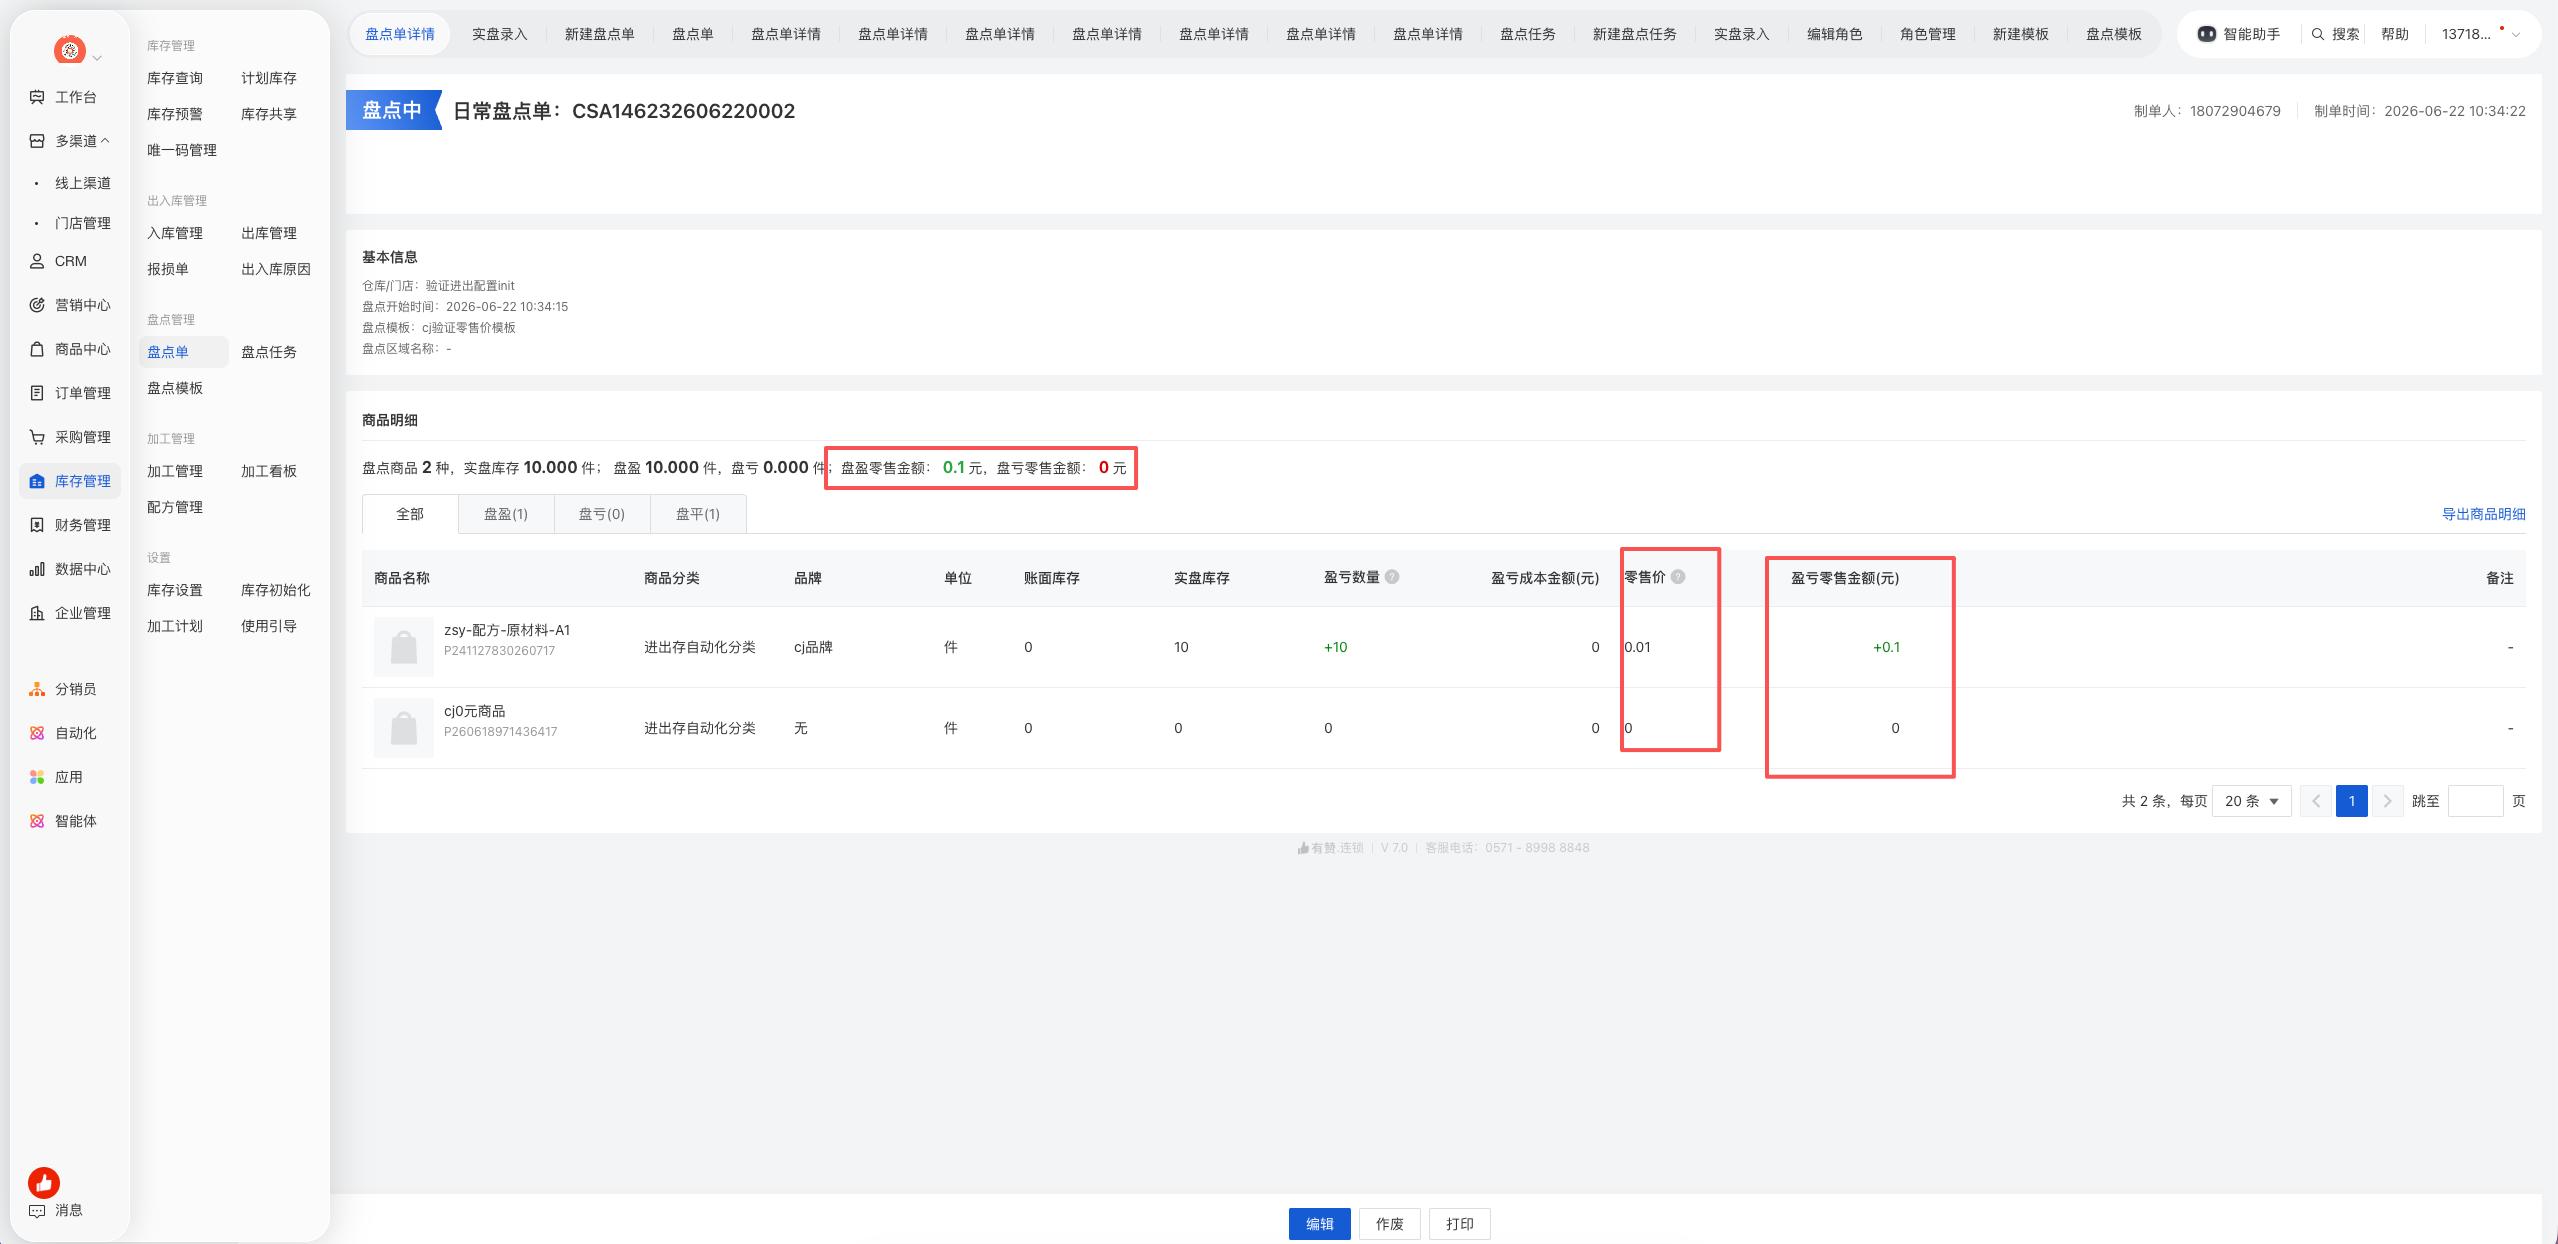This screenshot has height=1244, width=2558.
Task: Switch to the 盘盈(1) tab
Action: 506,514
